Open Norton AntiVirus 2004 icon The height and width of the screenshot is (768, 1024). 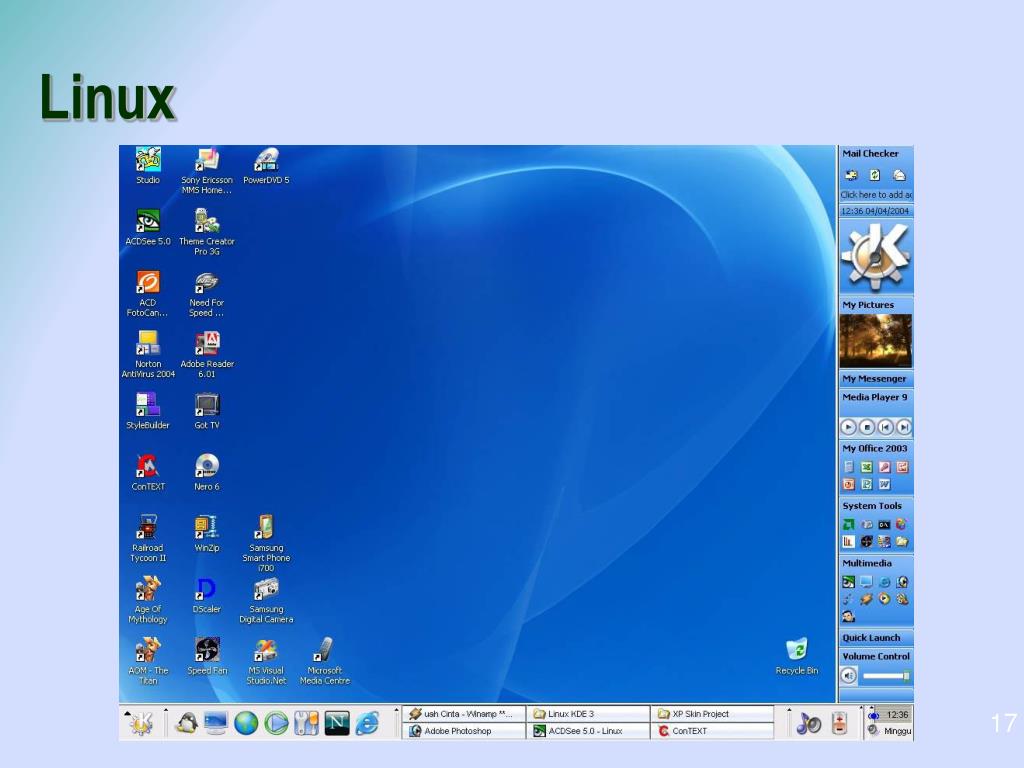[148, 355]
